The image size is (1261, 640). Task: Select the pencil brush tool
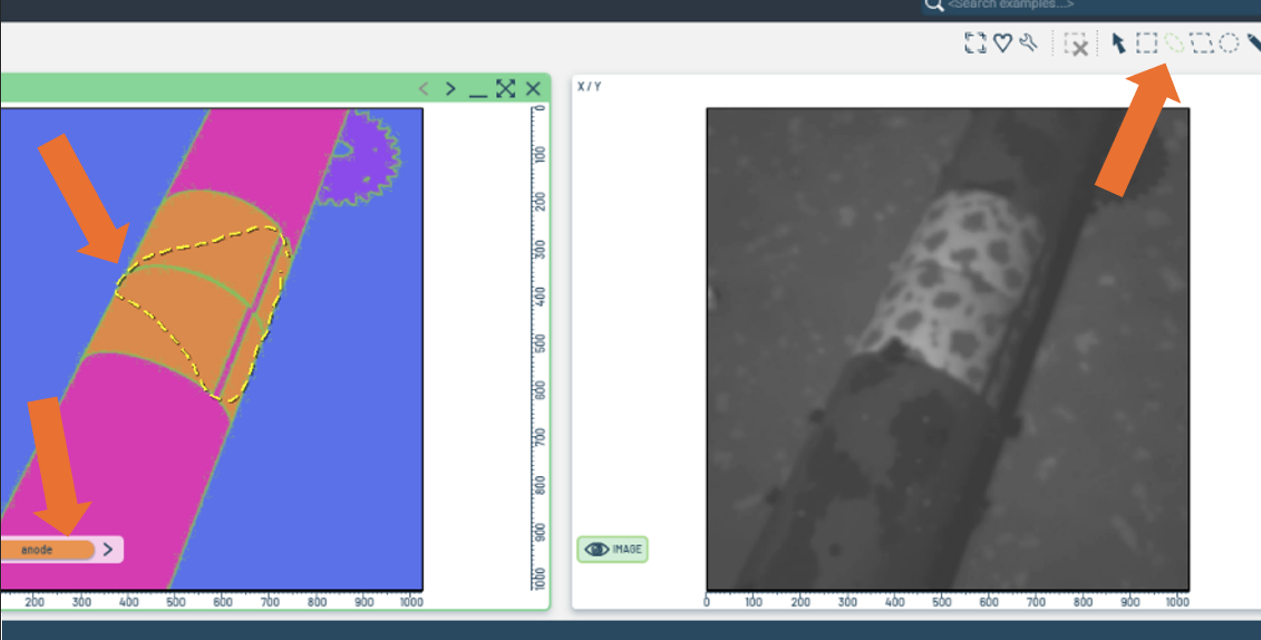[1254, 43]
